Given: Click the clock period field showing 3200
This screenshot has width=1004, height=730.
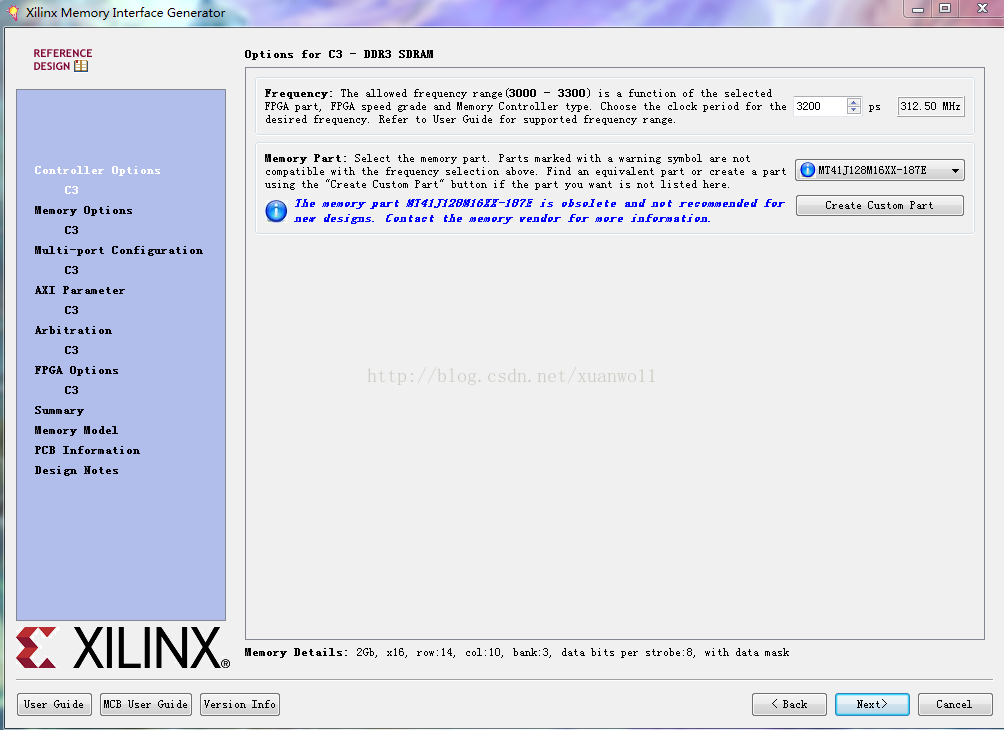Looking at the screenshot, I should [820, 106].
